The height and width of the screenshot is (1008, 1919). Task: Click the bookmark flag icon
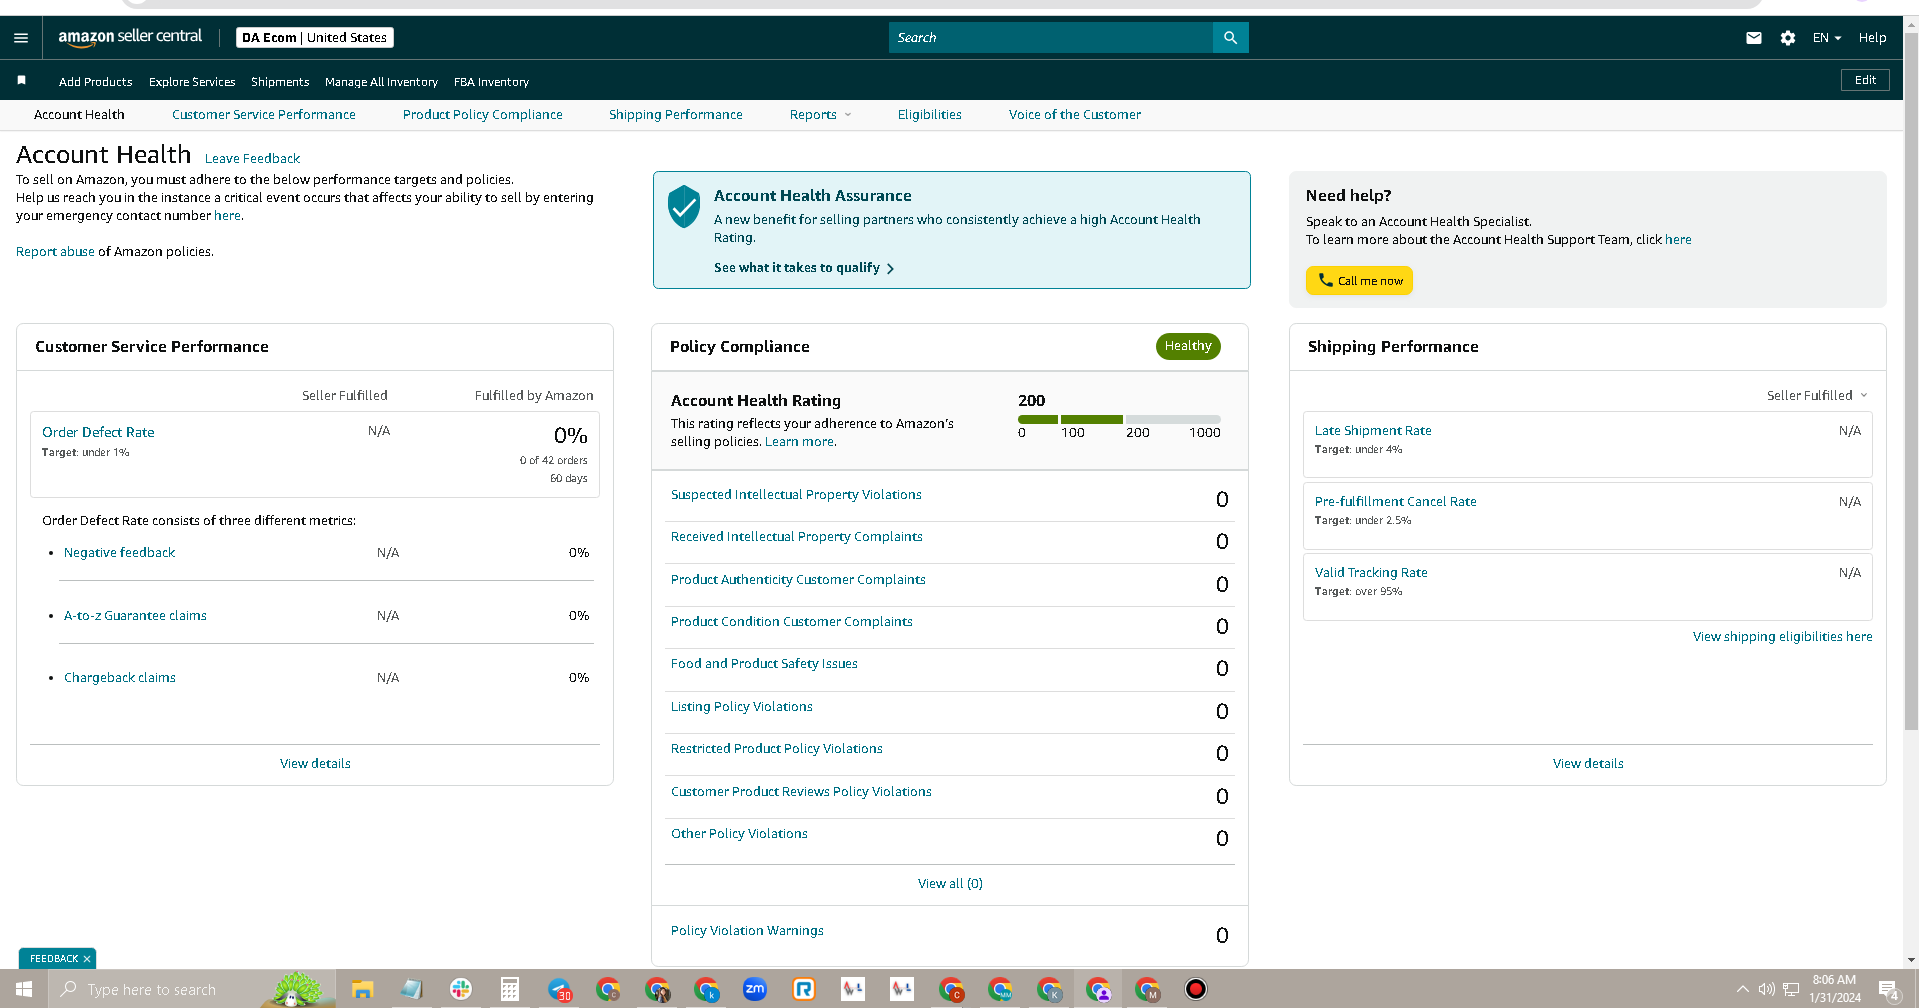click(x=21, y=80)
